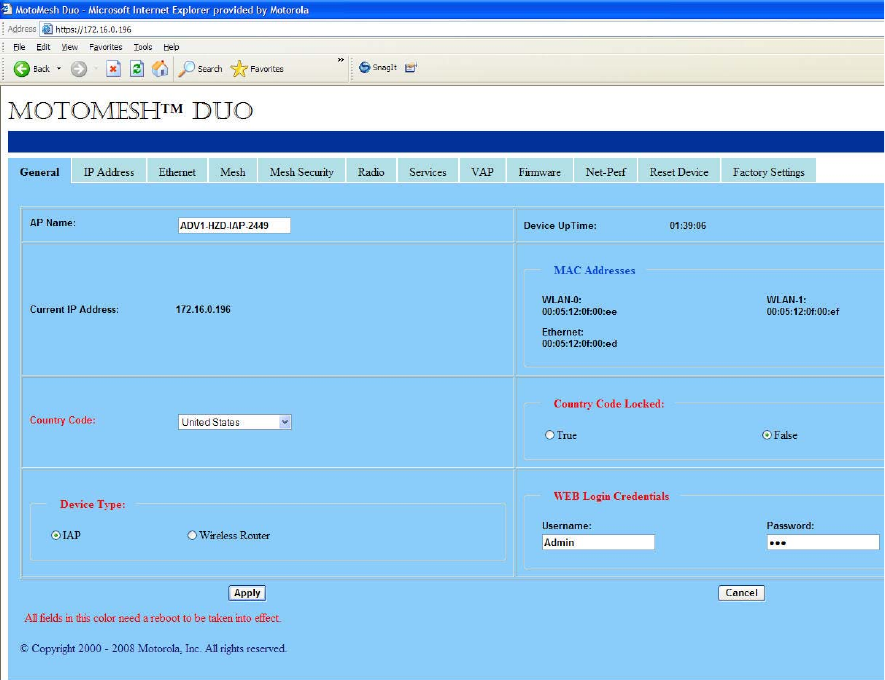Open the Back button history dropdown arrow
The height and width of the screenshot is (680, 885).
click(x=59, y=69)
